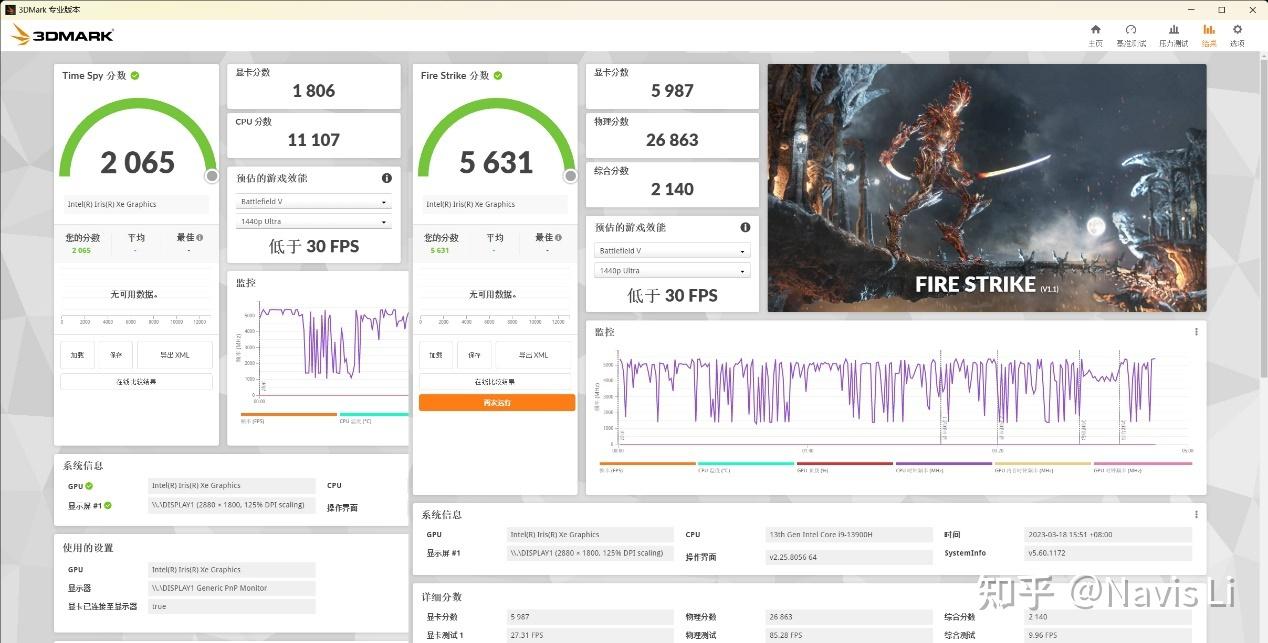Click 保存 button under Time Spy
The width and height of the screenshot is (1268, 643).
(115, 355)
